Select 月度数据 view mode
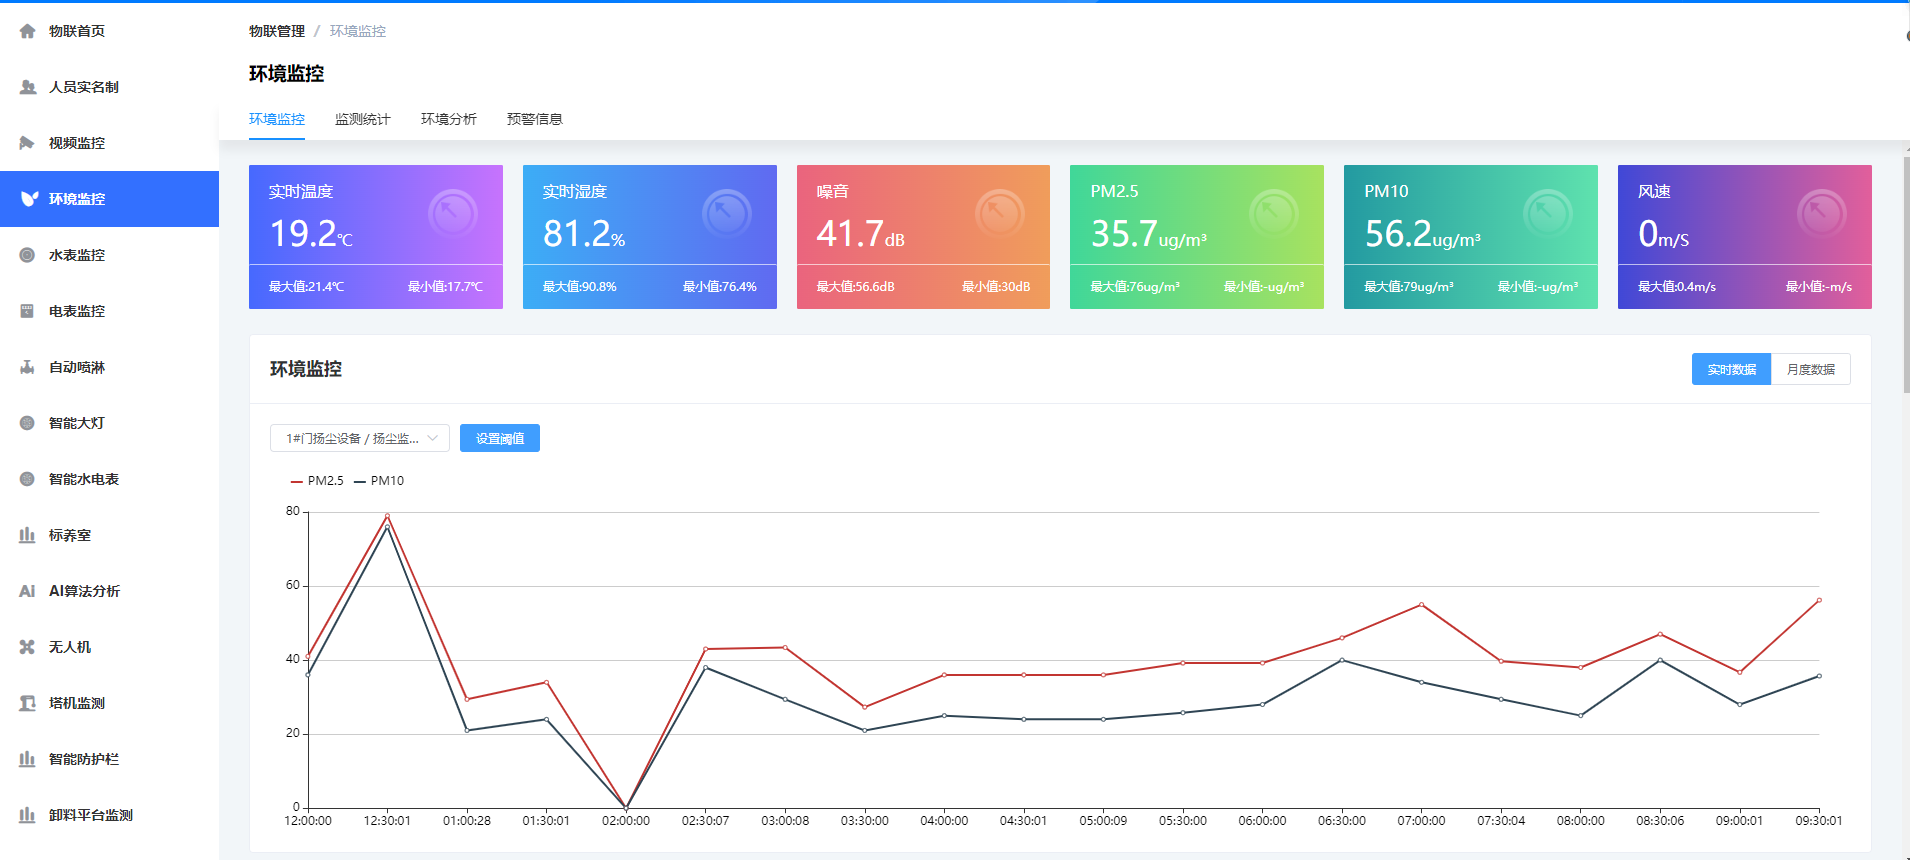The image size is (1910, 860). coord(1811,369)
